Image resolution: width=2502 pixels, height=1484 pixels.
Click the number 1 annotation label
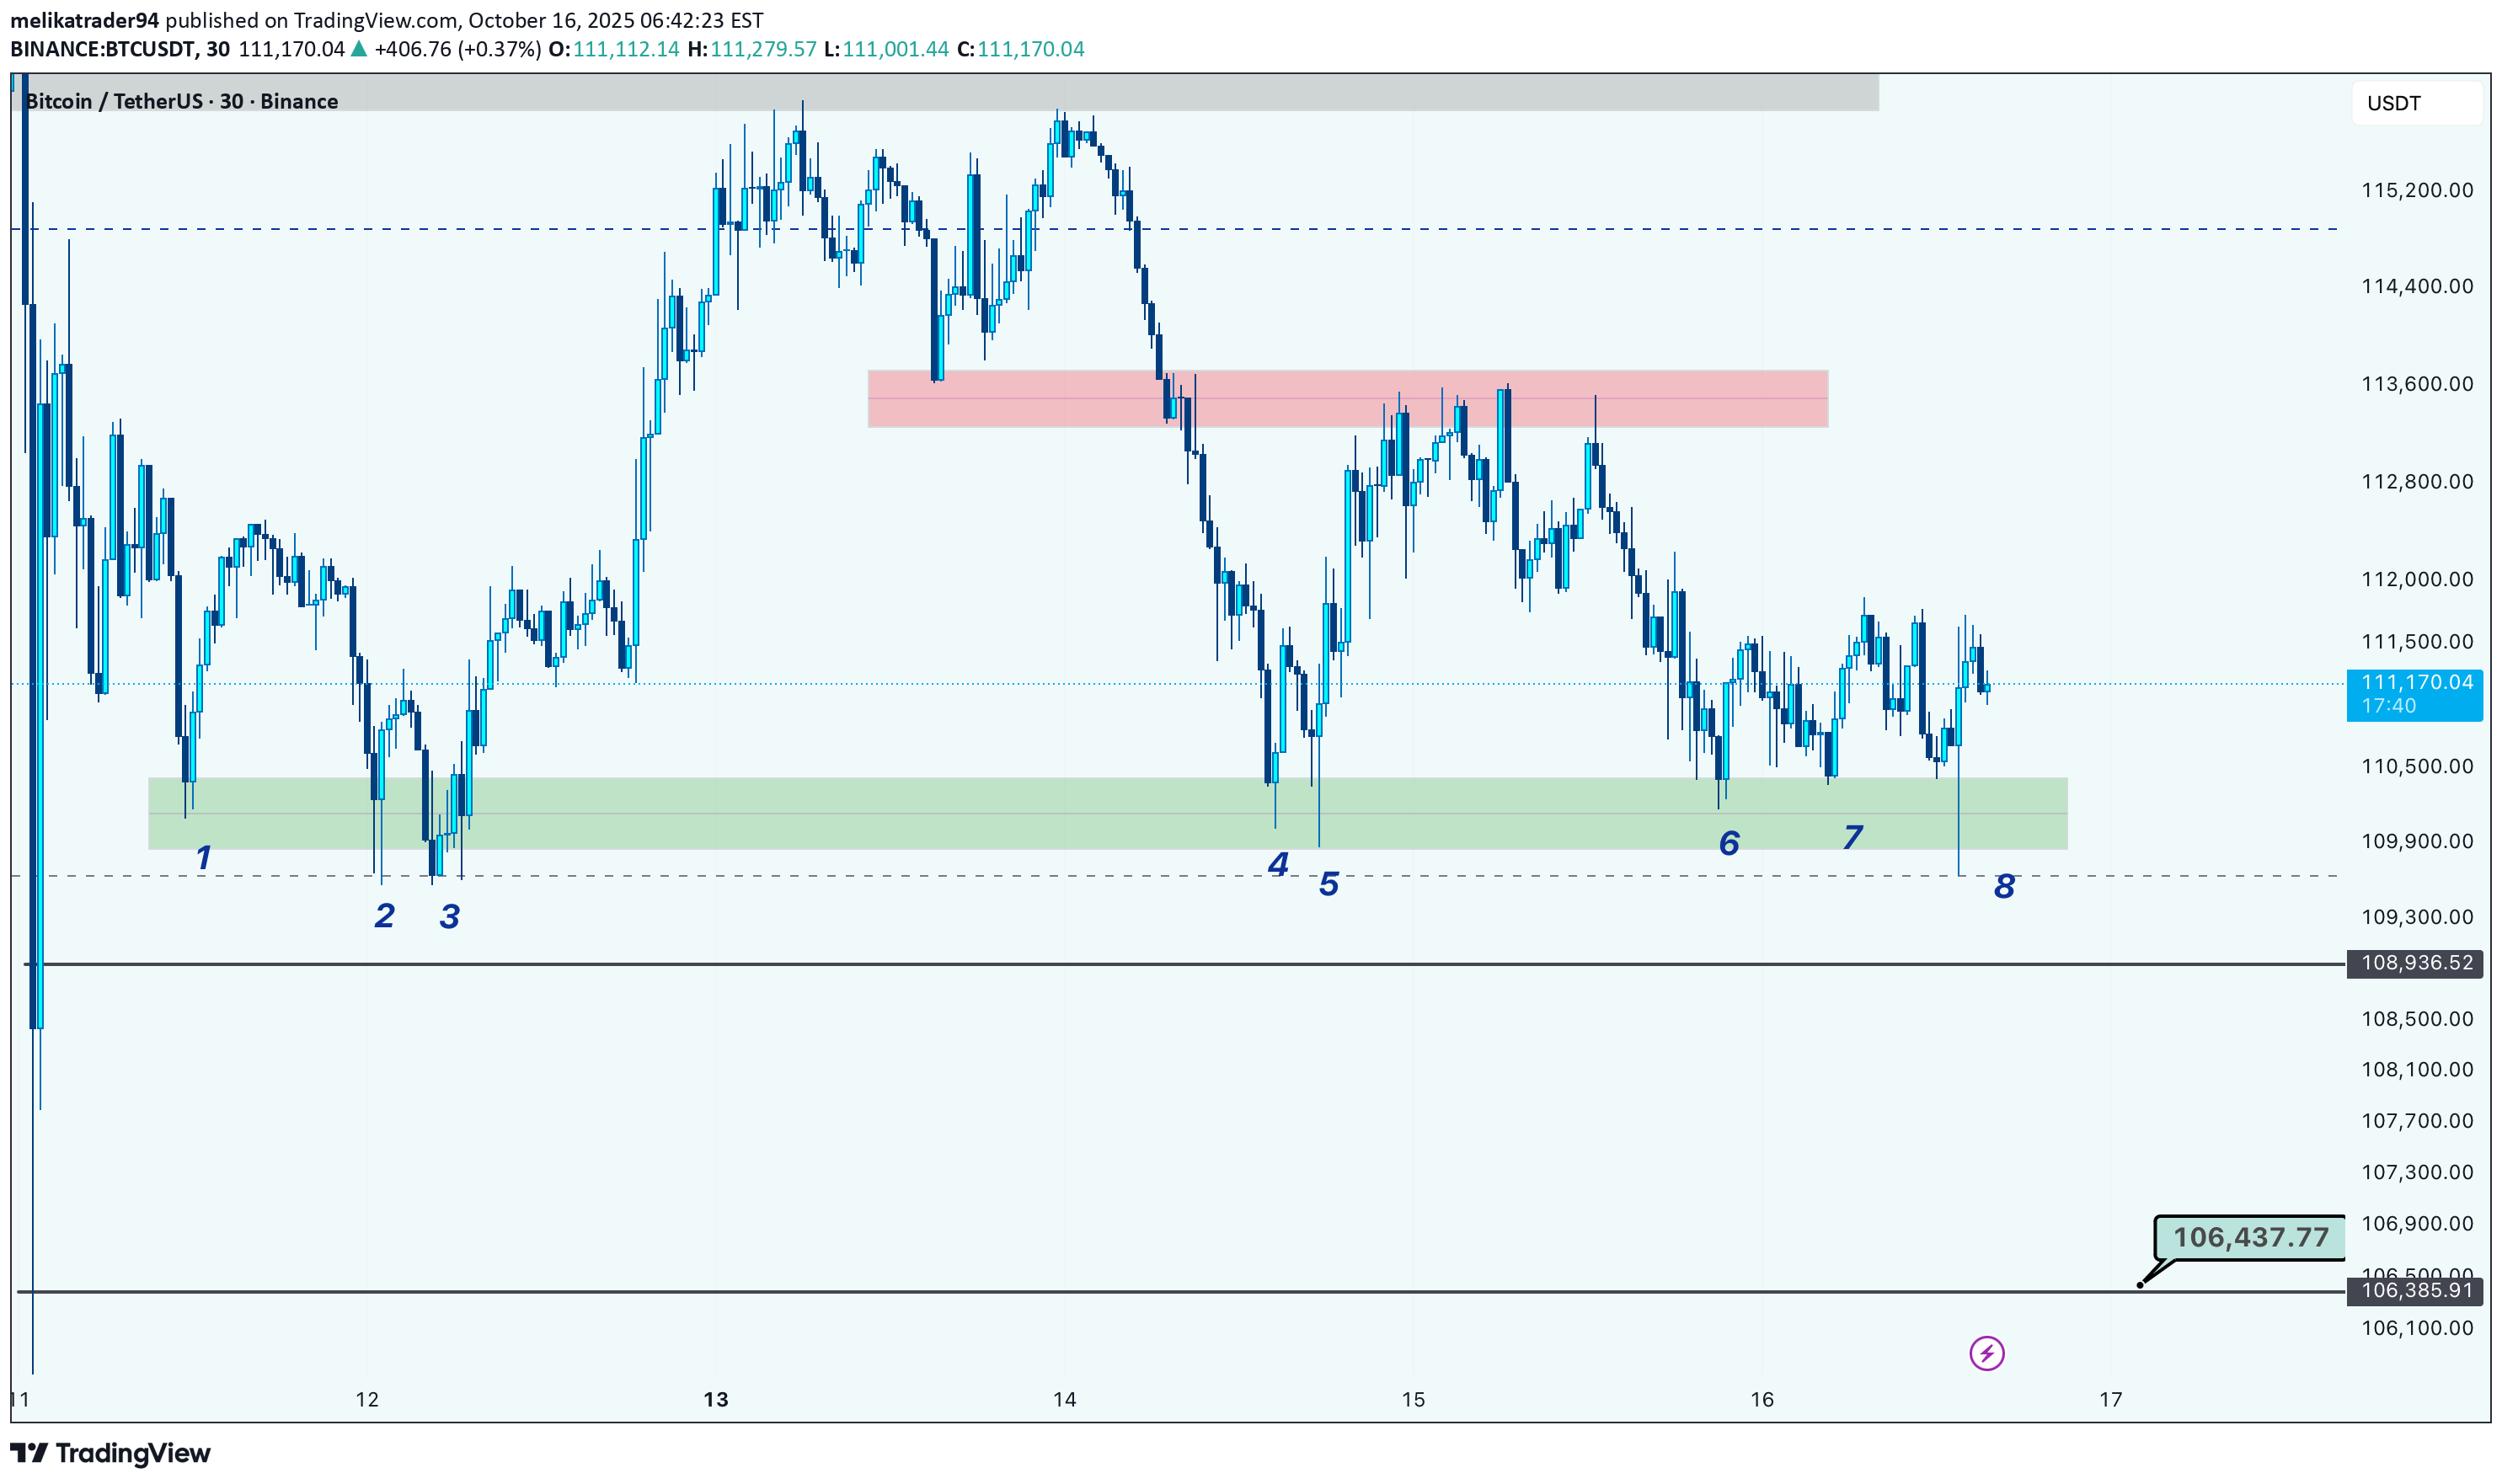[203, 857]
